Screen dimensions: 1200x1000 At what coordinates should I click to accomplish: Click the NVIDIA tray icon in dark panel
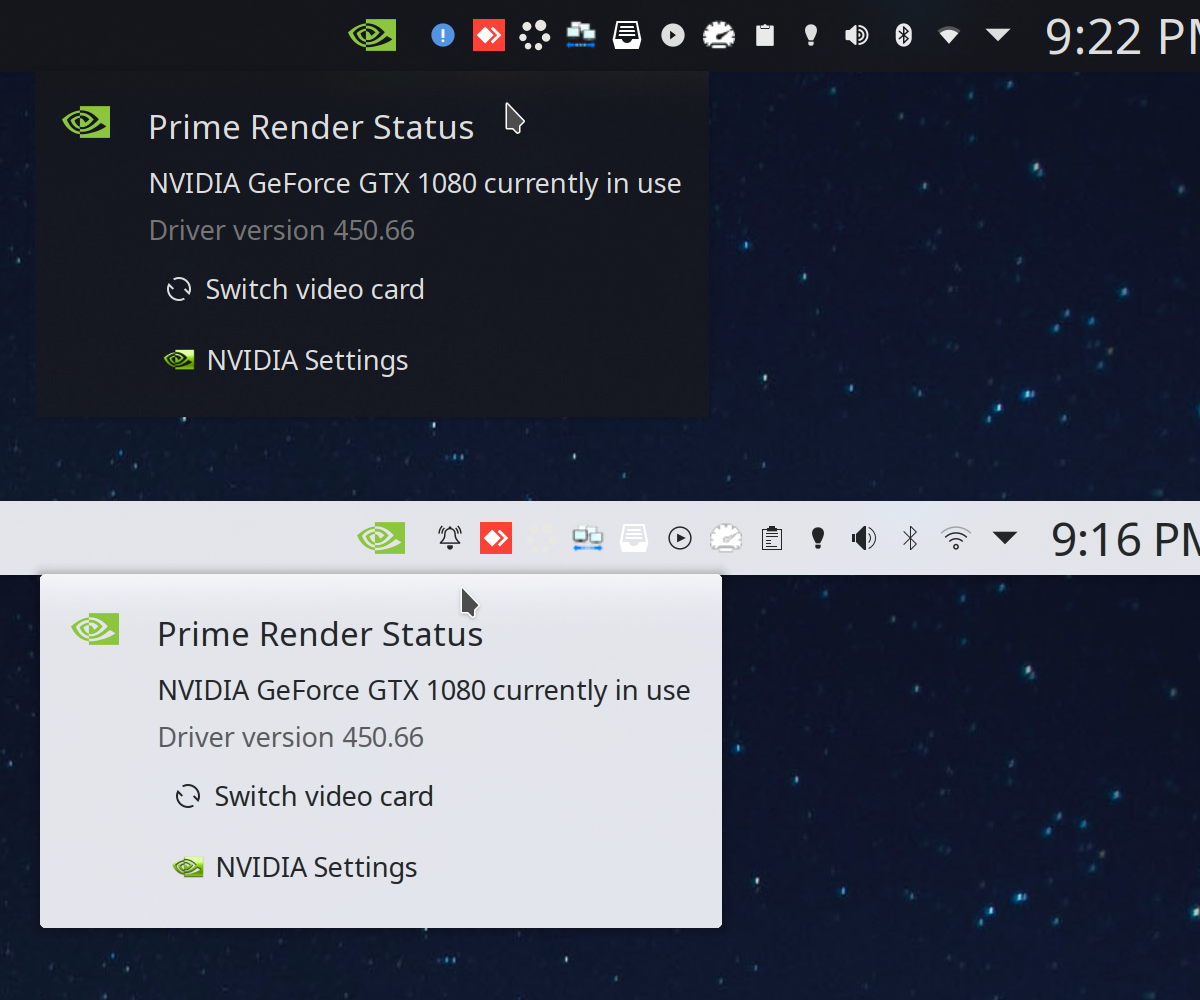pos(372,36)
